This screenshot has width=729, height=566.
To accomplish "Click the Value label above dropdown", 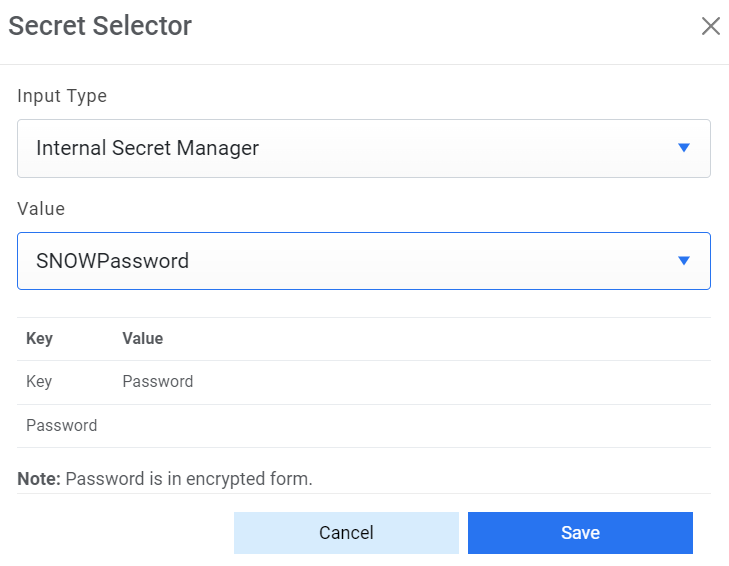I will click(x=41, y=209).
